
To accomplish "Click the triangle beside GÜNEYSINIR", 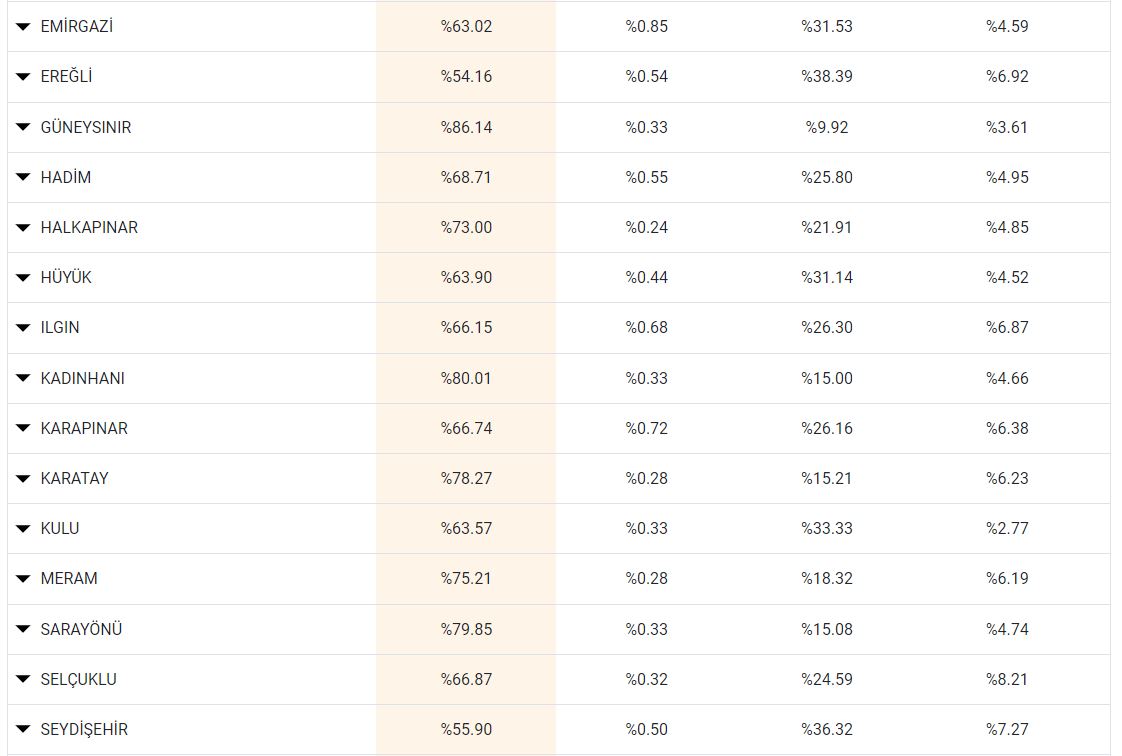I will 23,127.
